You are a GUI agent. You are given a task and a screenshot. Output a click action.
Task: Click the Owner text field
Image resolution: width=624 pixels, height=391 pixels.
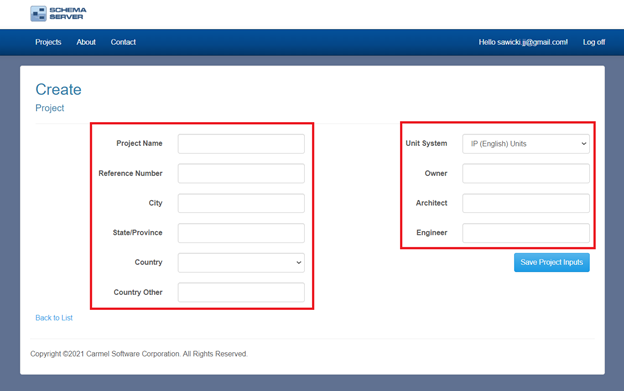526,173
